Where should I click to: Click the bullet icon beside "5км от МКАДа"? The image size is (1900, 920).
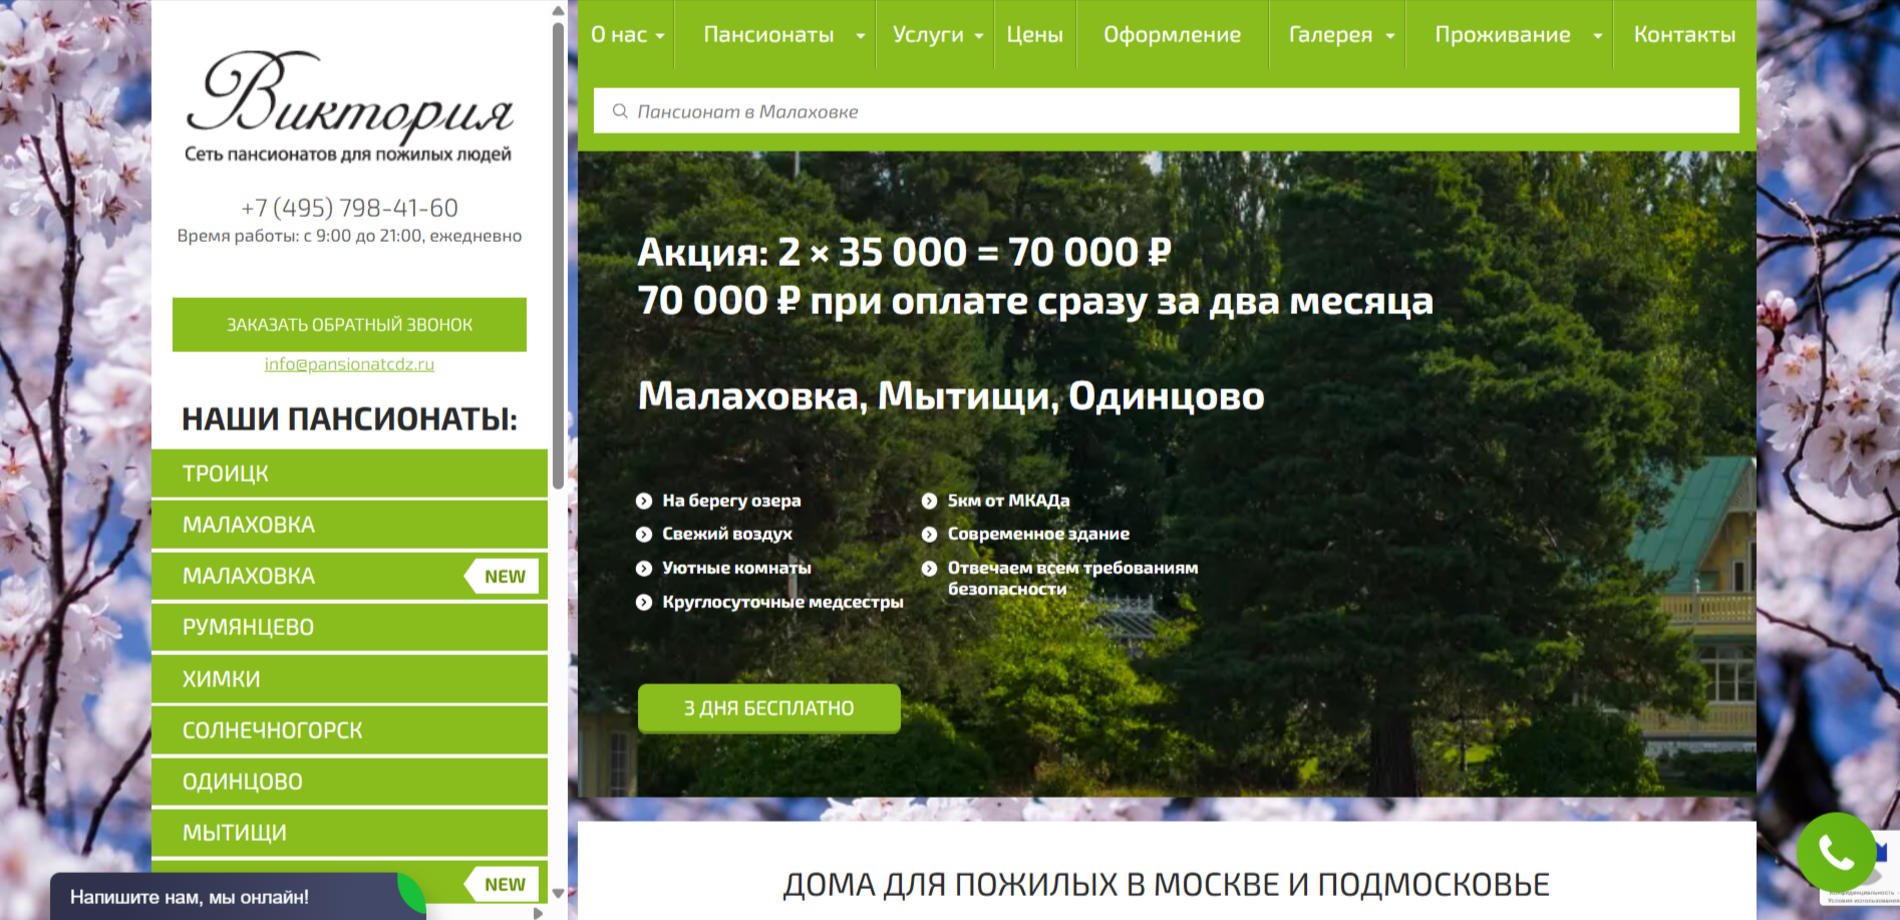(x=929, y=501)
